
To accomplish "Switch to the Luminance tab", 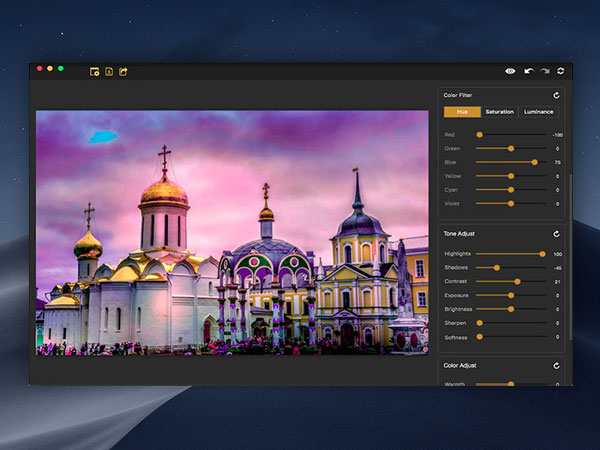I will click(x=538, y=112).
